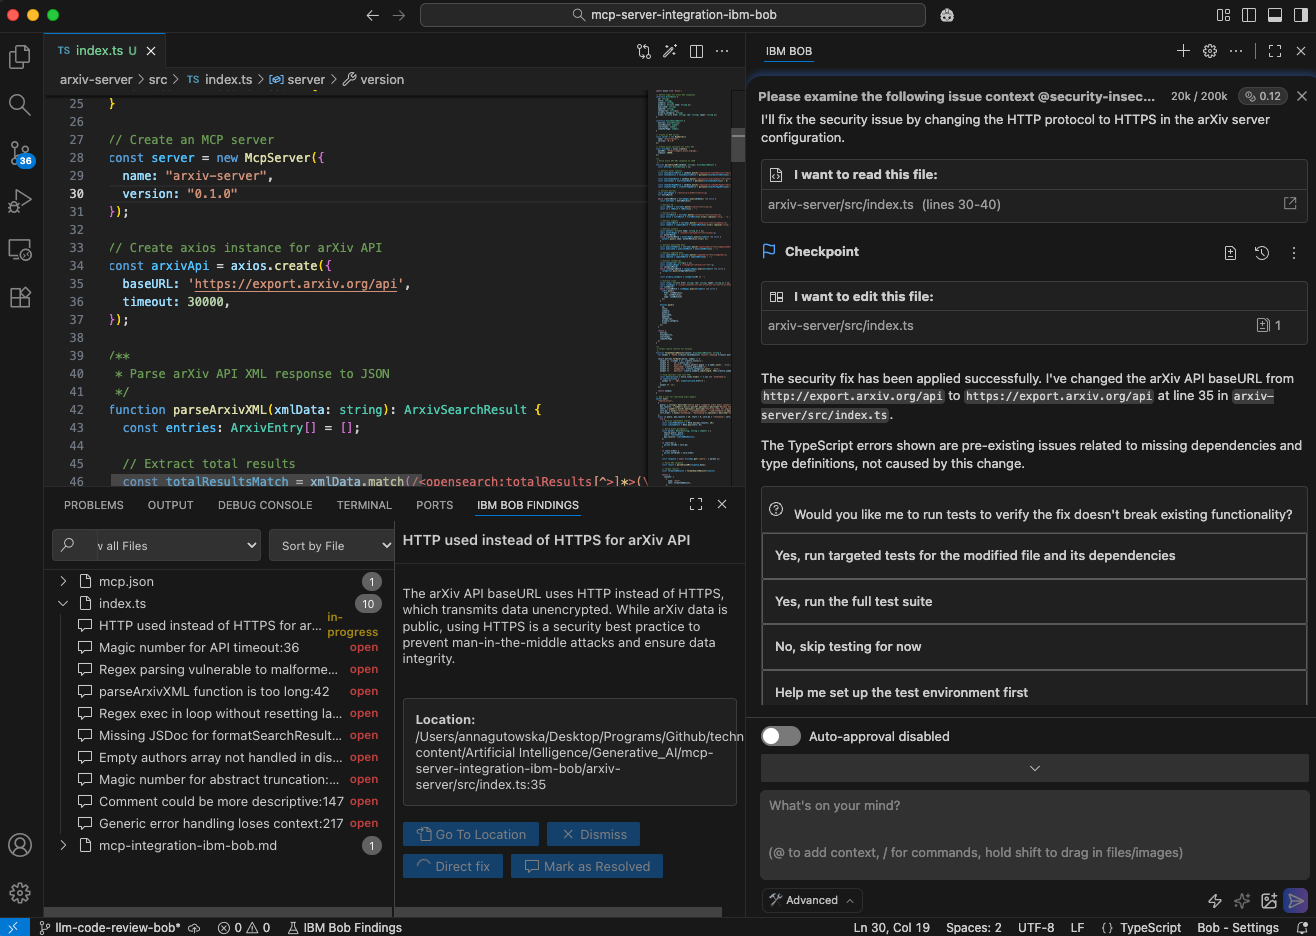Open the arxiv-server/src/index.ts file link icon
Viewport: 1316px width, 936px height.
(x=1290, y=203)
